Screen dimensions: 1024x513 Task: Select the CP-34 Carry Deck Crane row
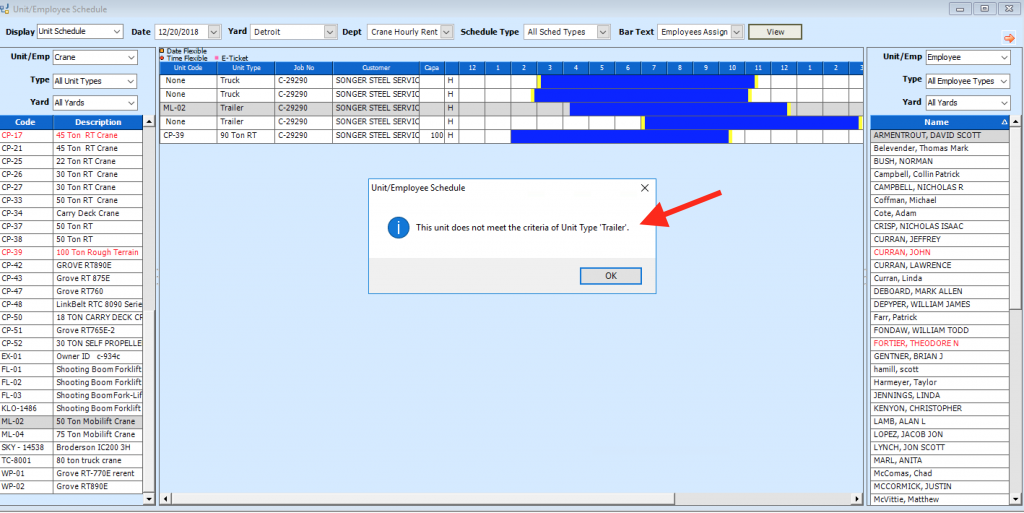pyautogui.click(x=71, y=213)
